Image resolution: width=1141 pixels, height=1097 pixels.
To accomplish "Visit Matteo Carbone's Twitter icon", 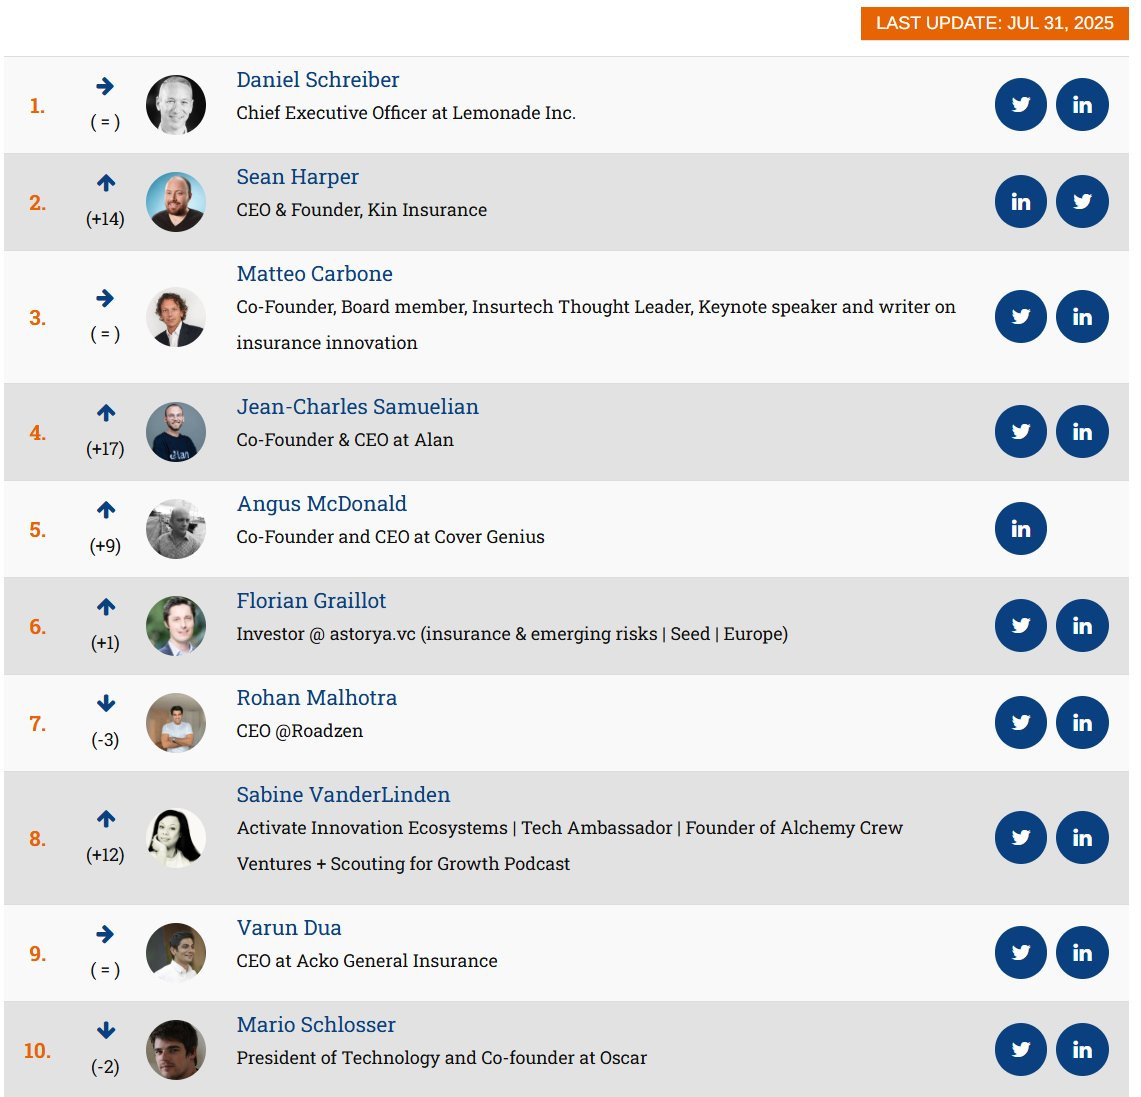I will point(1020,316).
